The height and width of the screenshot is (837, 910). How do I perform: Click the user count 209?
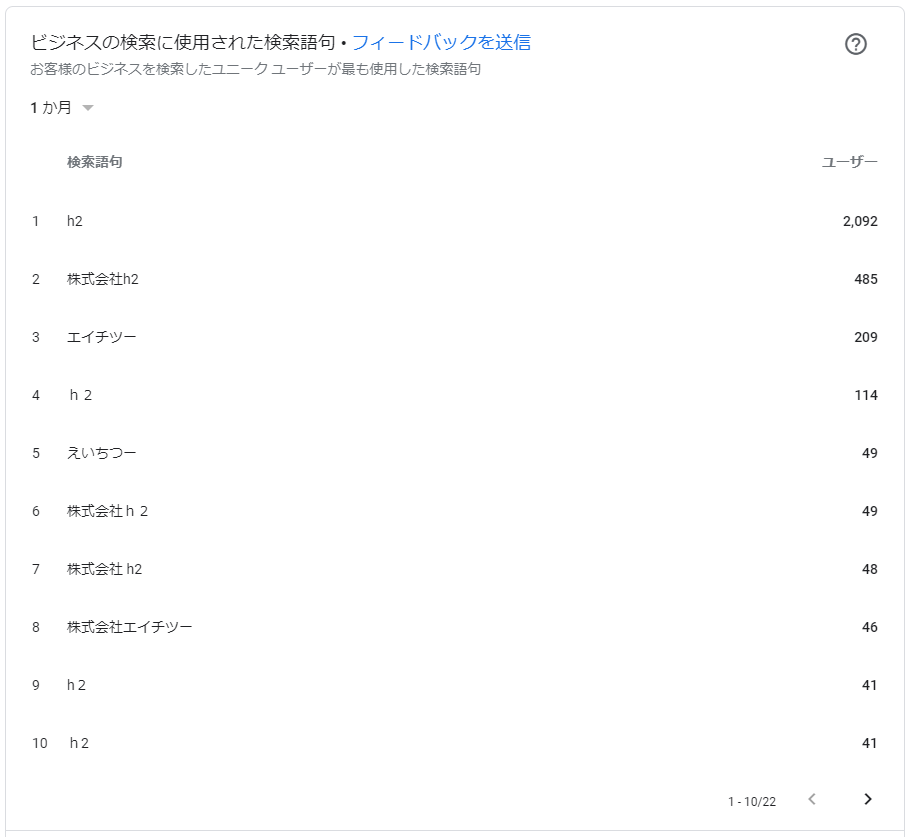(x=866, y=337)
